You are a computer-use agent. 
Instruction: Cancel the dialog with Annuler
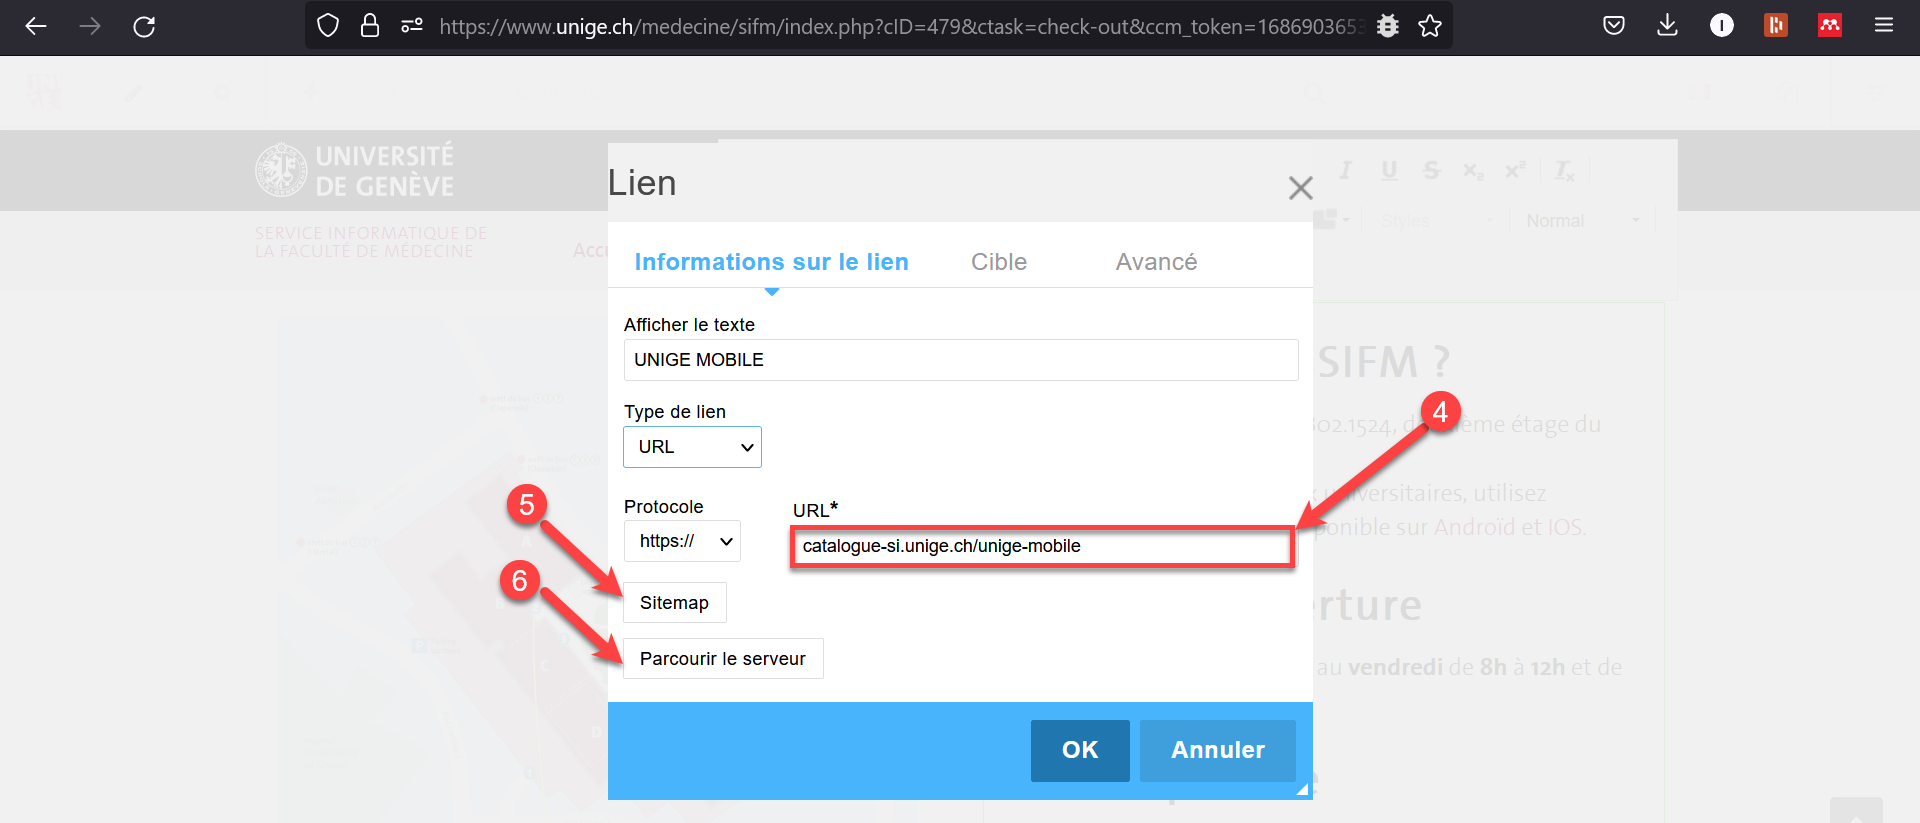(1217, 750)
